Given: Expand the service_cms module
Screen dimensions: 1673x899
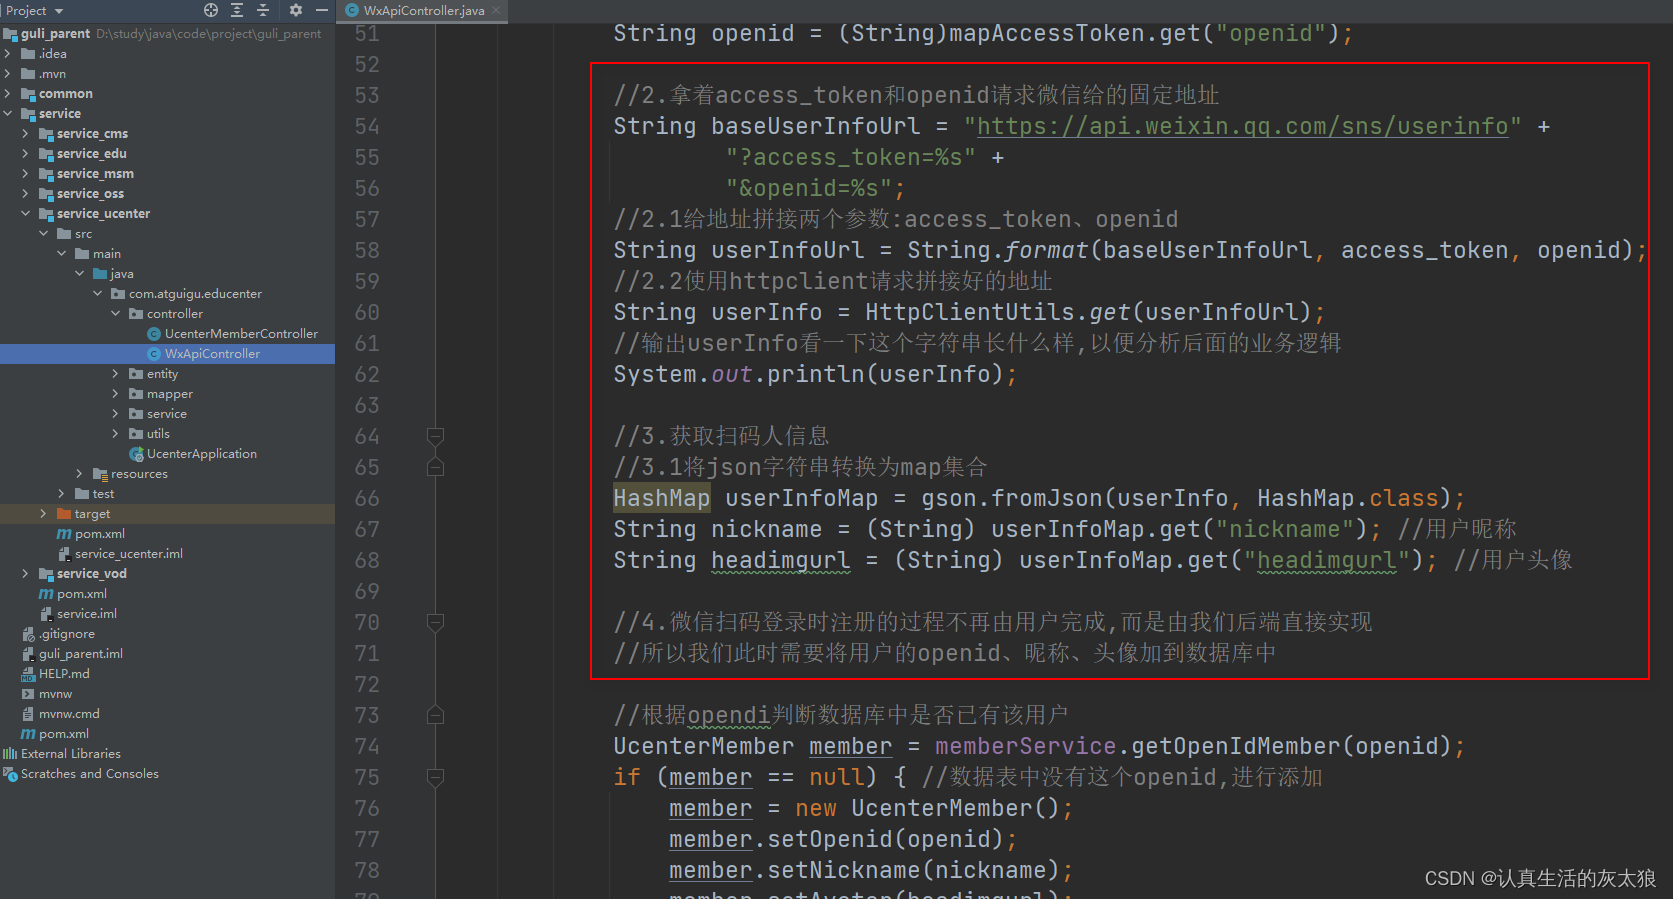Looking at the screenshot, I should [26, 134].
